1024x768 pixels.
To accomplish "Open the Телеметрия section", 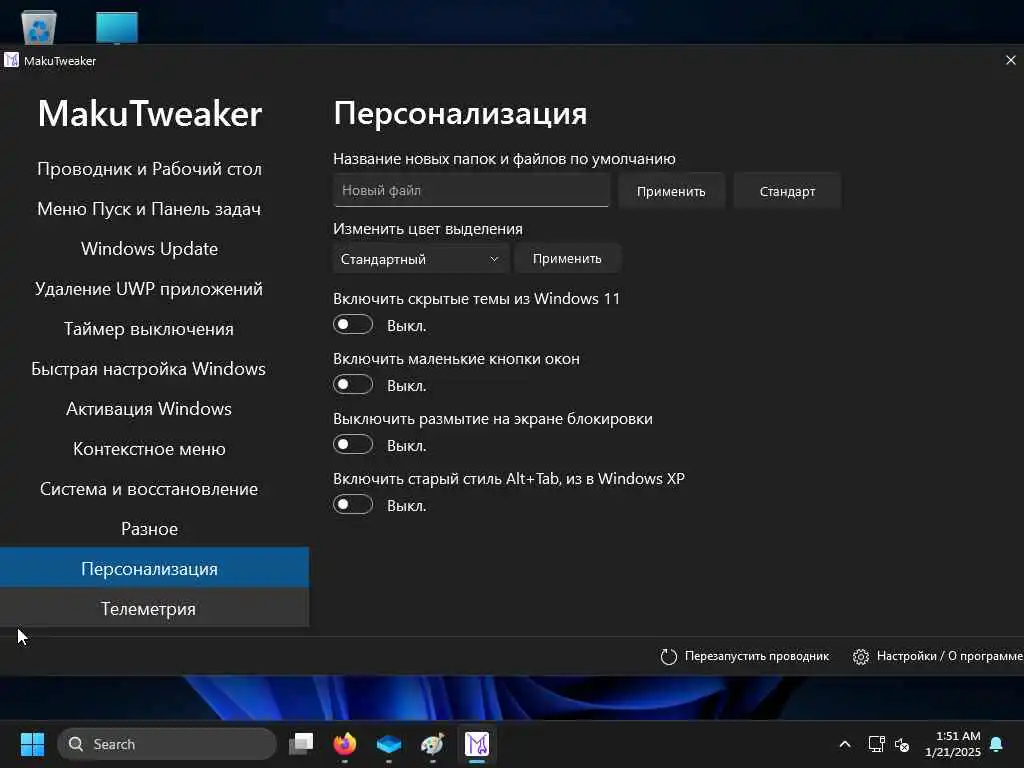I will click(154, 608).
